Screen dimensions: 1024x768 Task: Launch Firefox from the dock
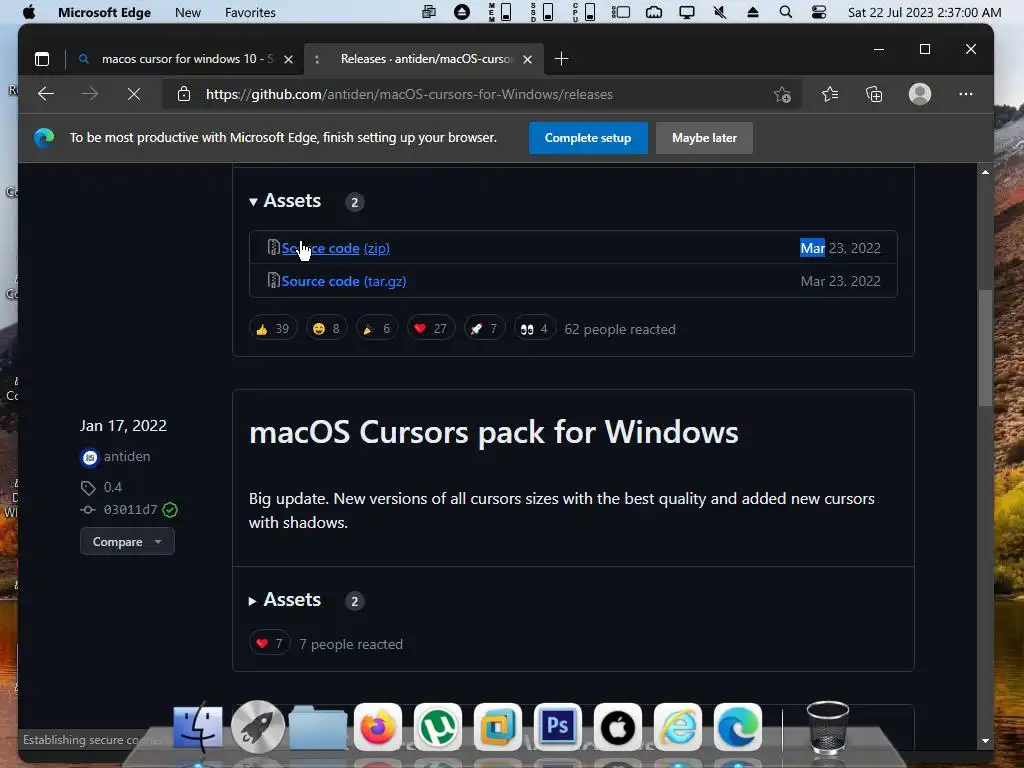378,727
